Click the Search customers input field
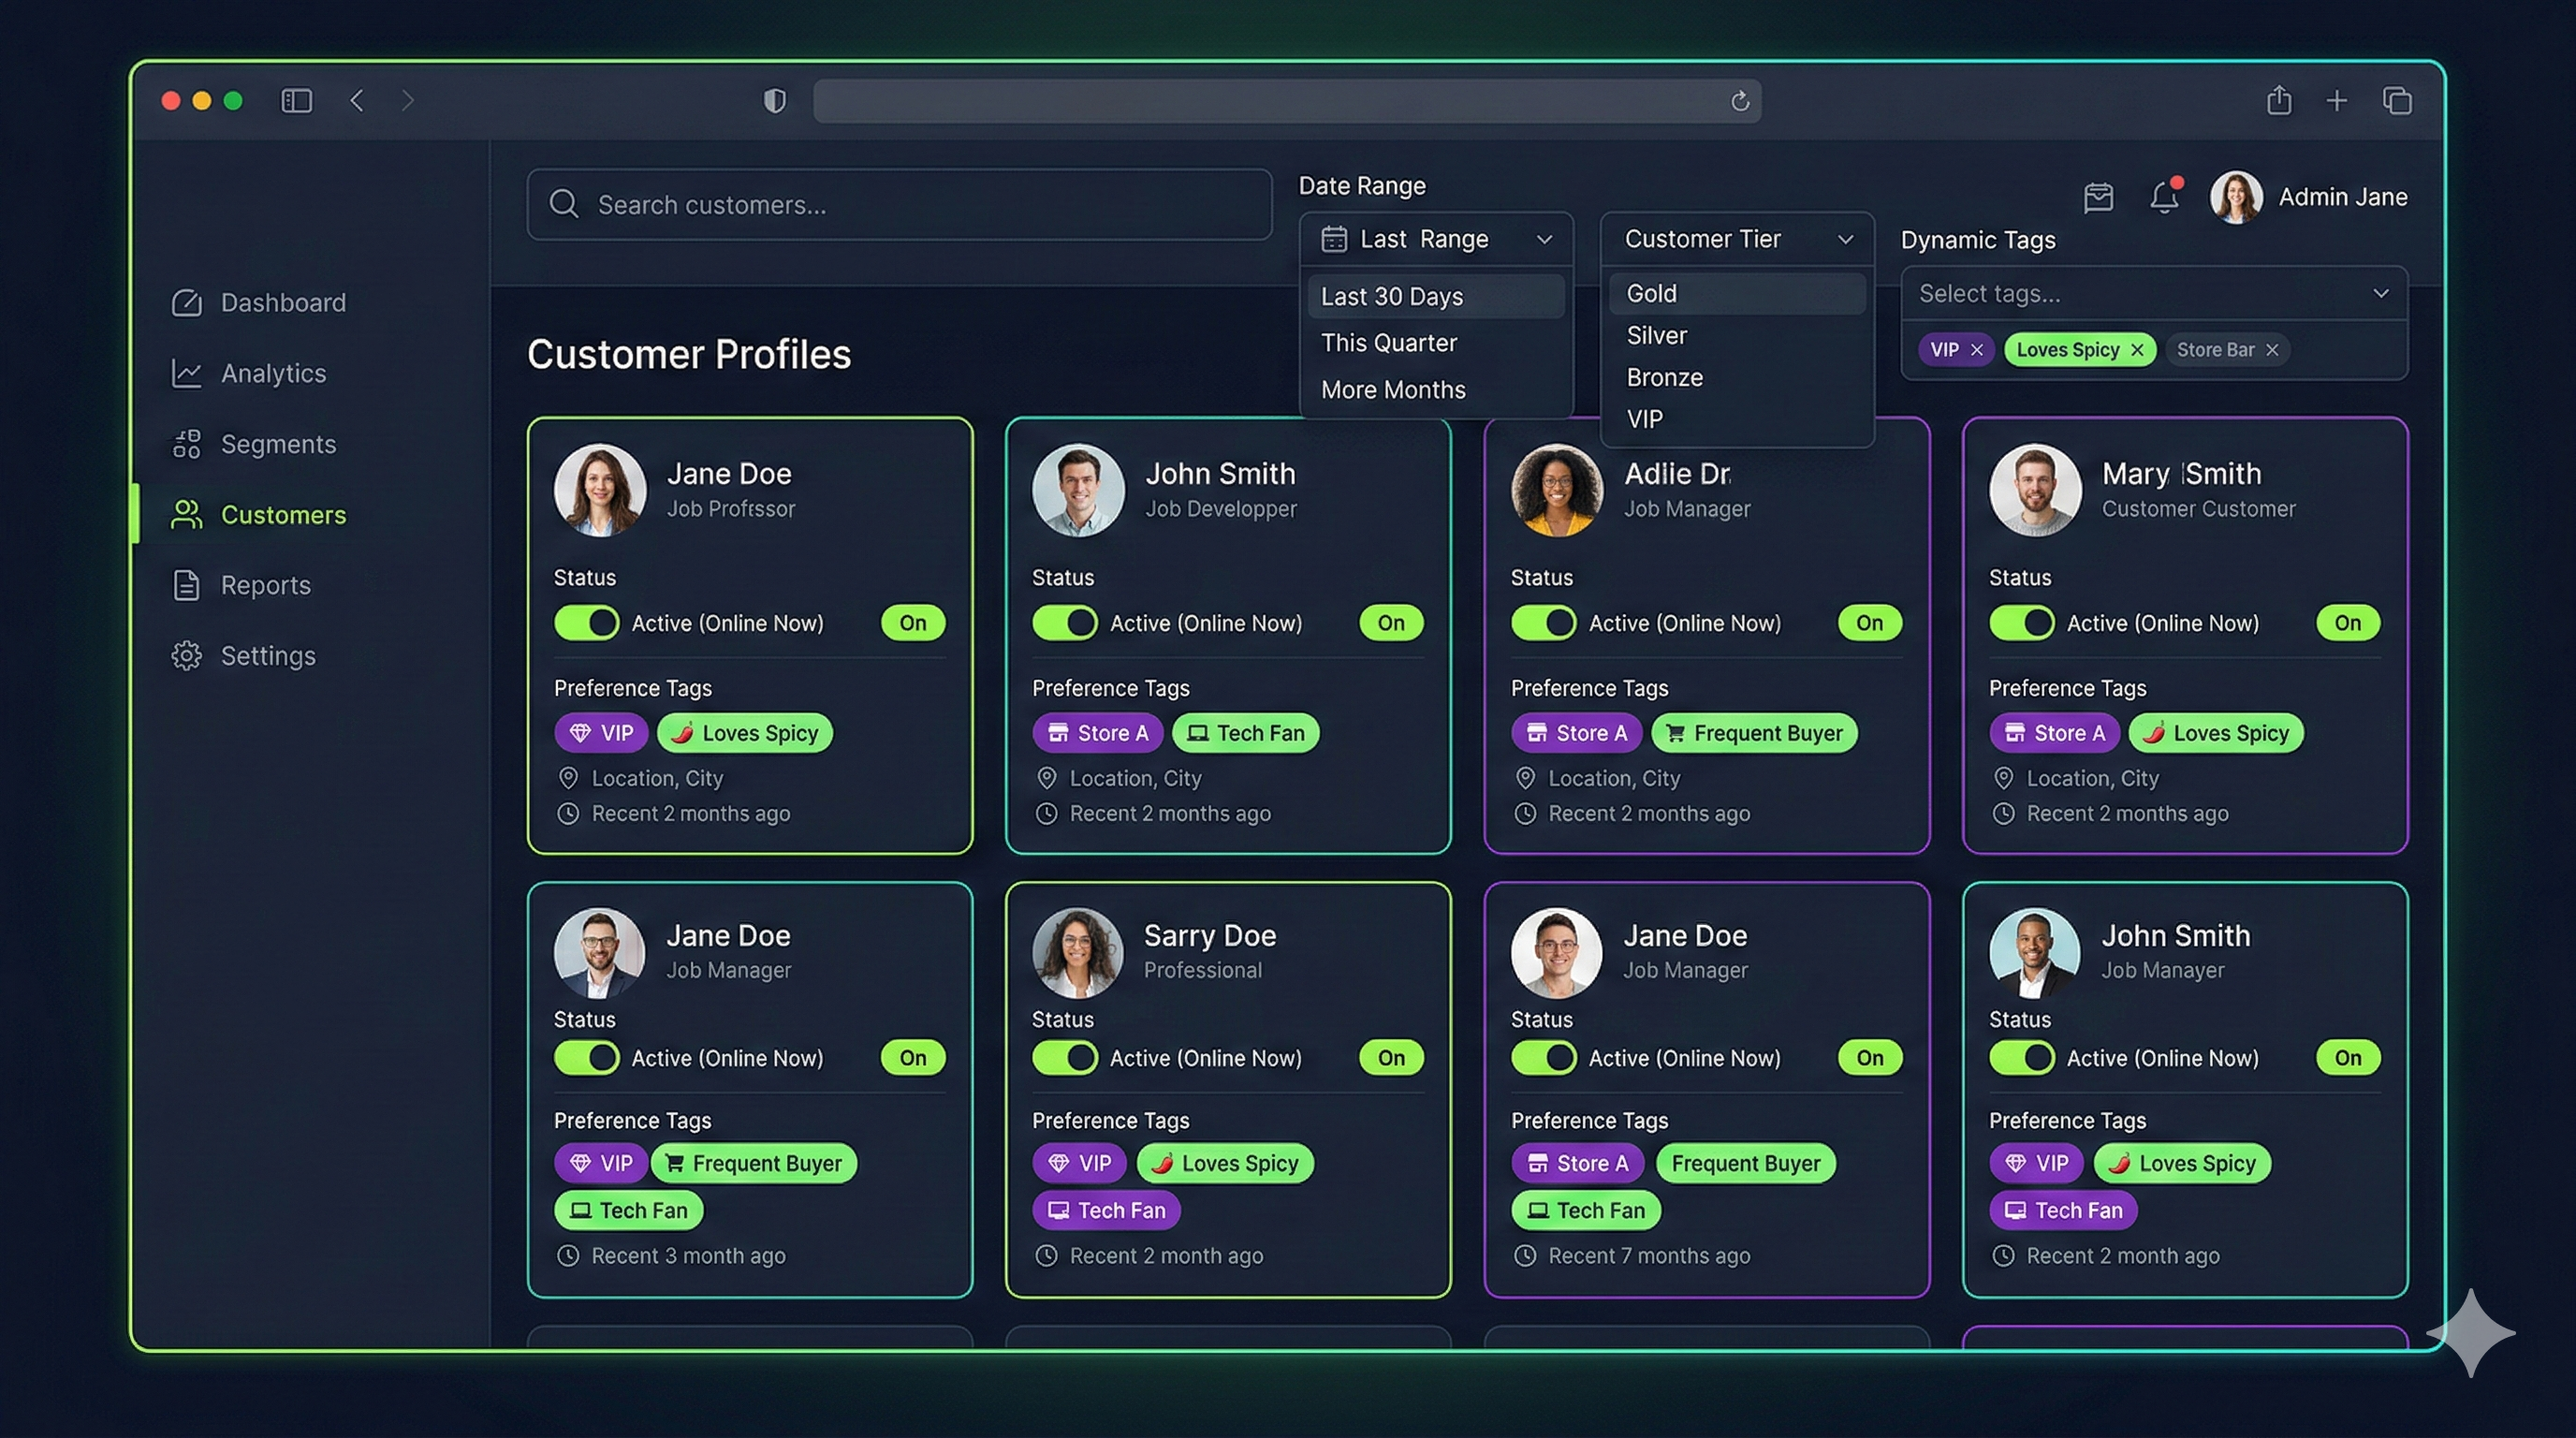Viewport: 2576px width, 1438px height. pos(898,205)
